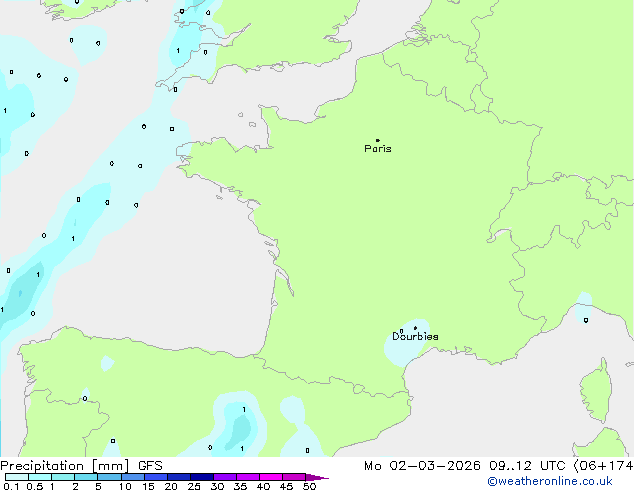Click the weatheronline.co.uk copyright link
This screenshot has height=490, width=634.
(x=550, y=481)
